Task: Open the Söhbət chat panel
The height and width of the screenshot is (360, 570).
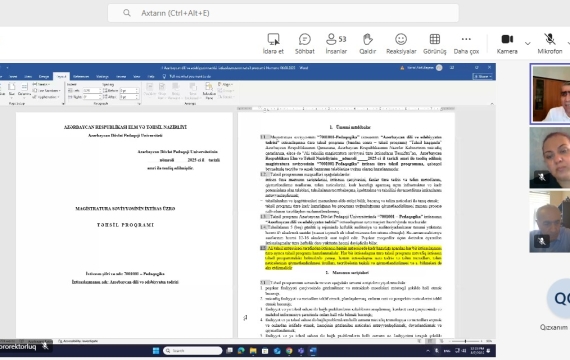Action: click(305, 44)
